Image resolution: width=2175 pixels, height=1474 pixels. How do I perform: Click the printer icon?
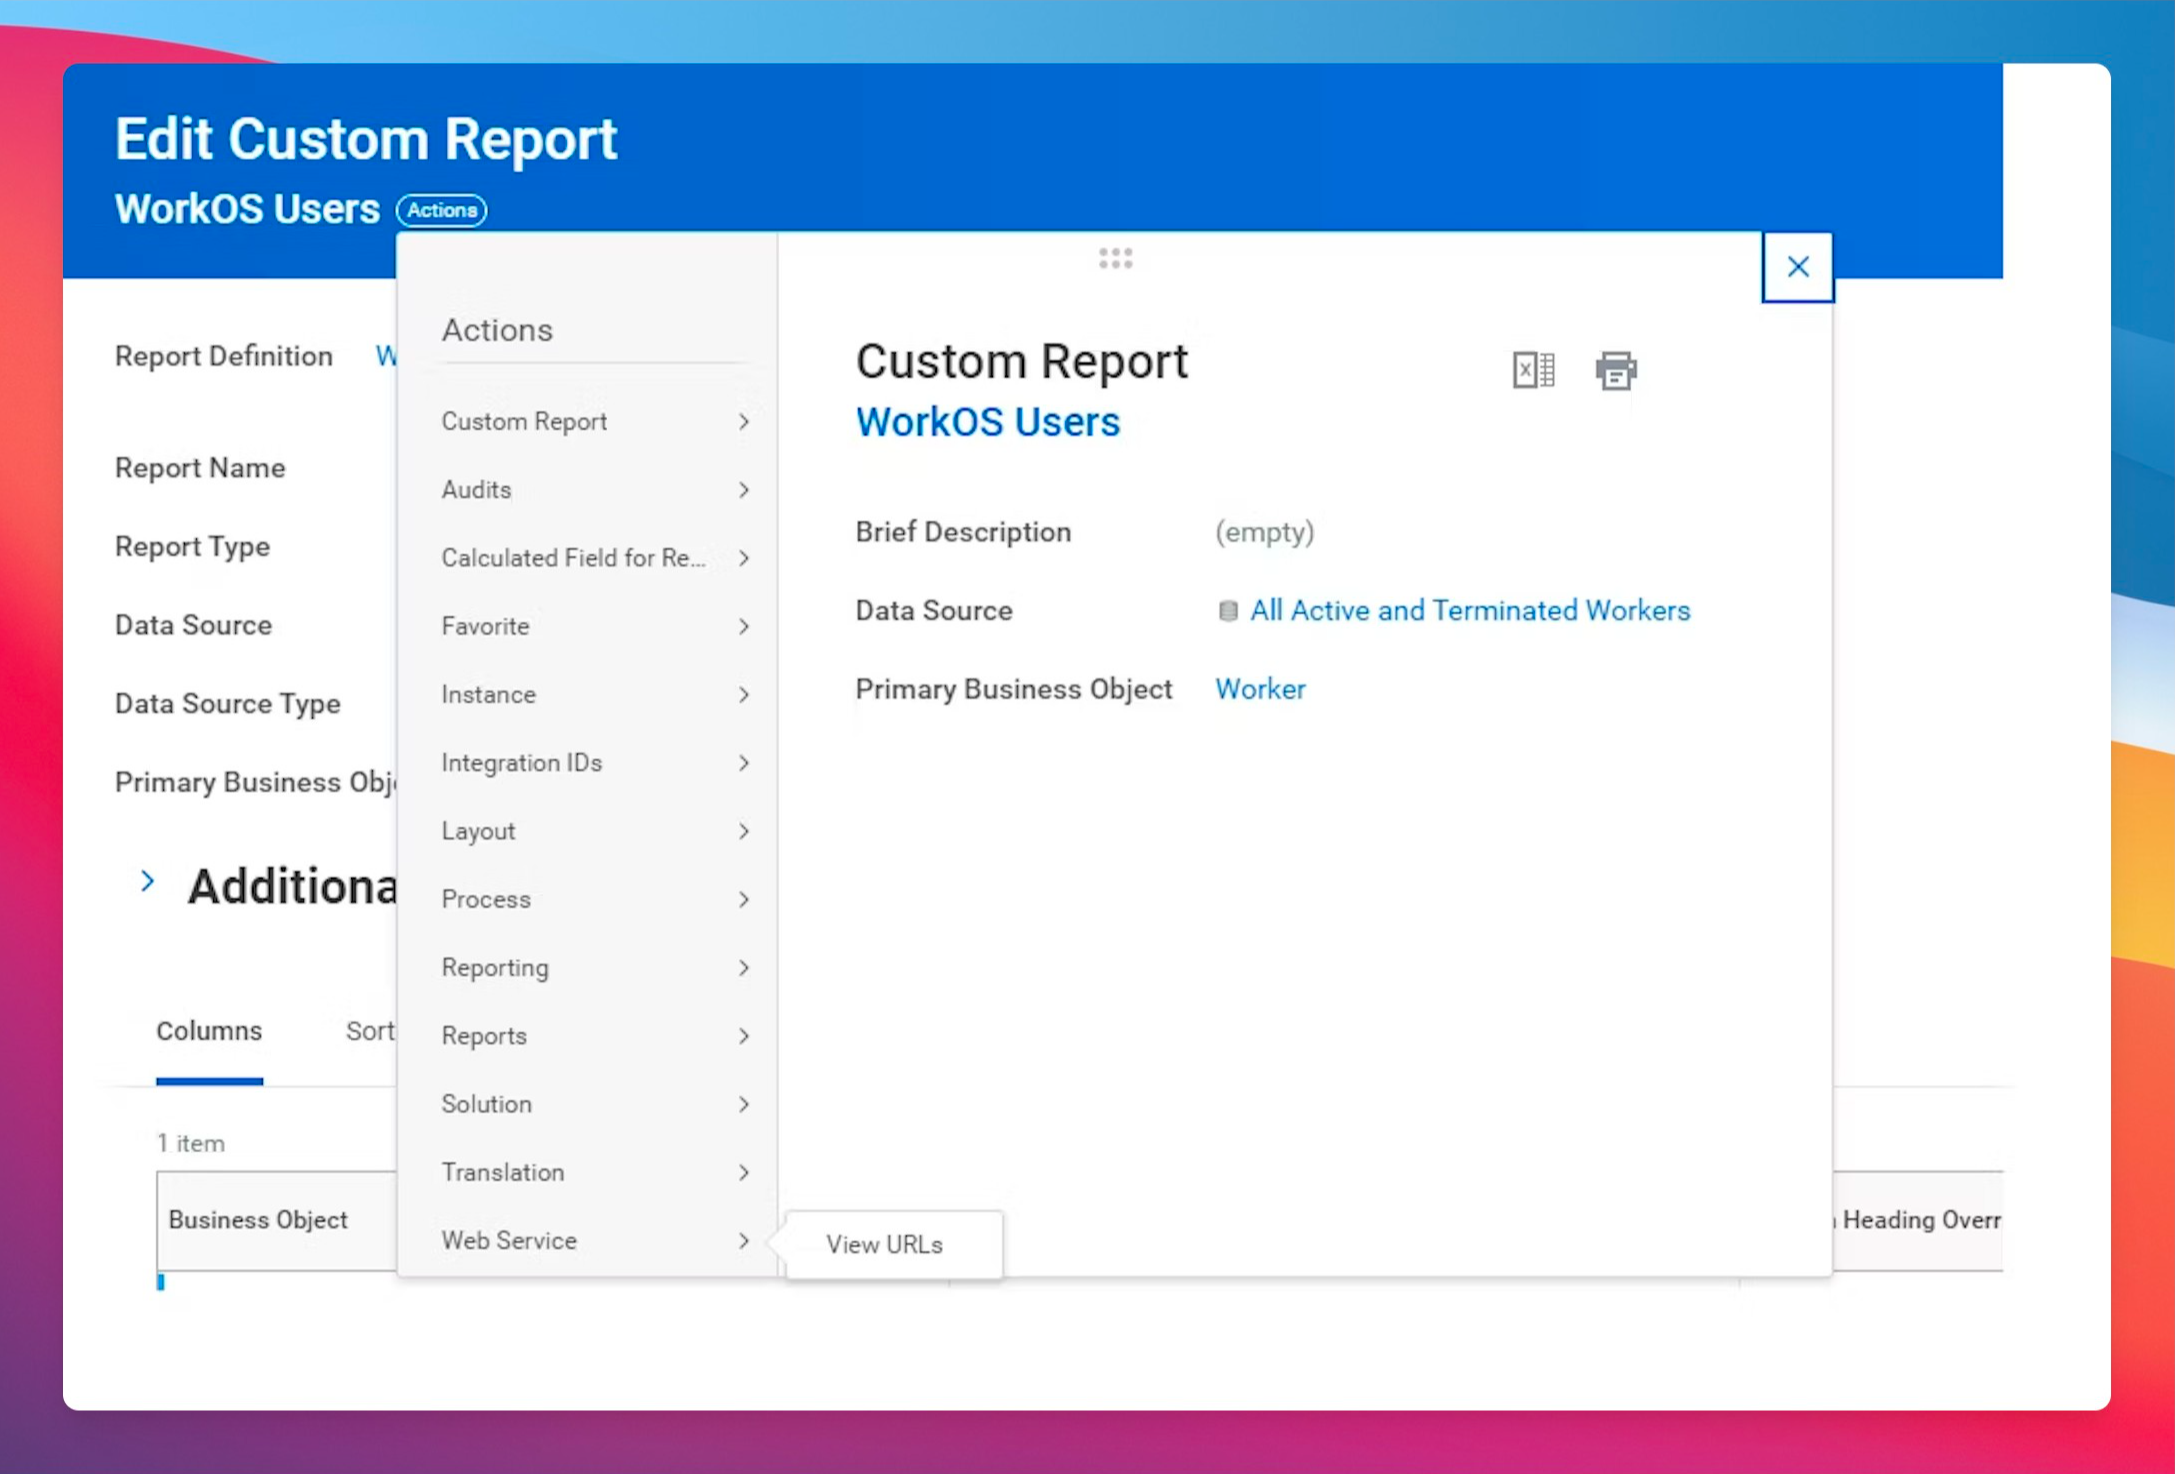coord(1615,370)
